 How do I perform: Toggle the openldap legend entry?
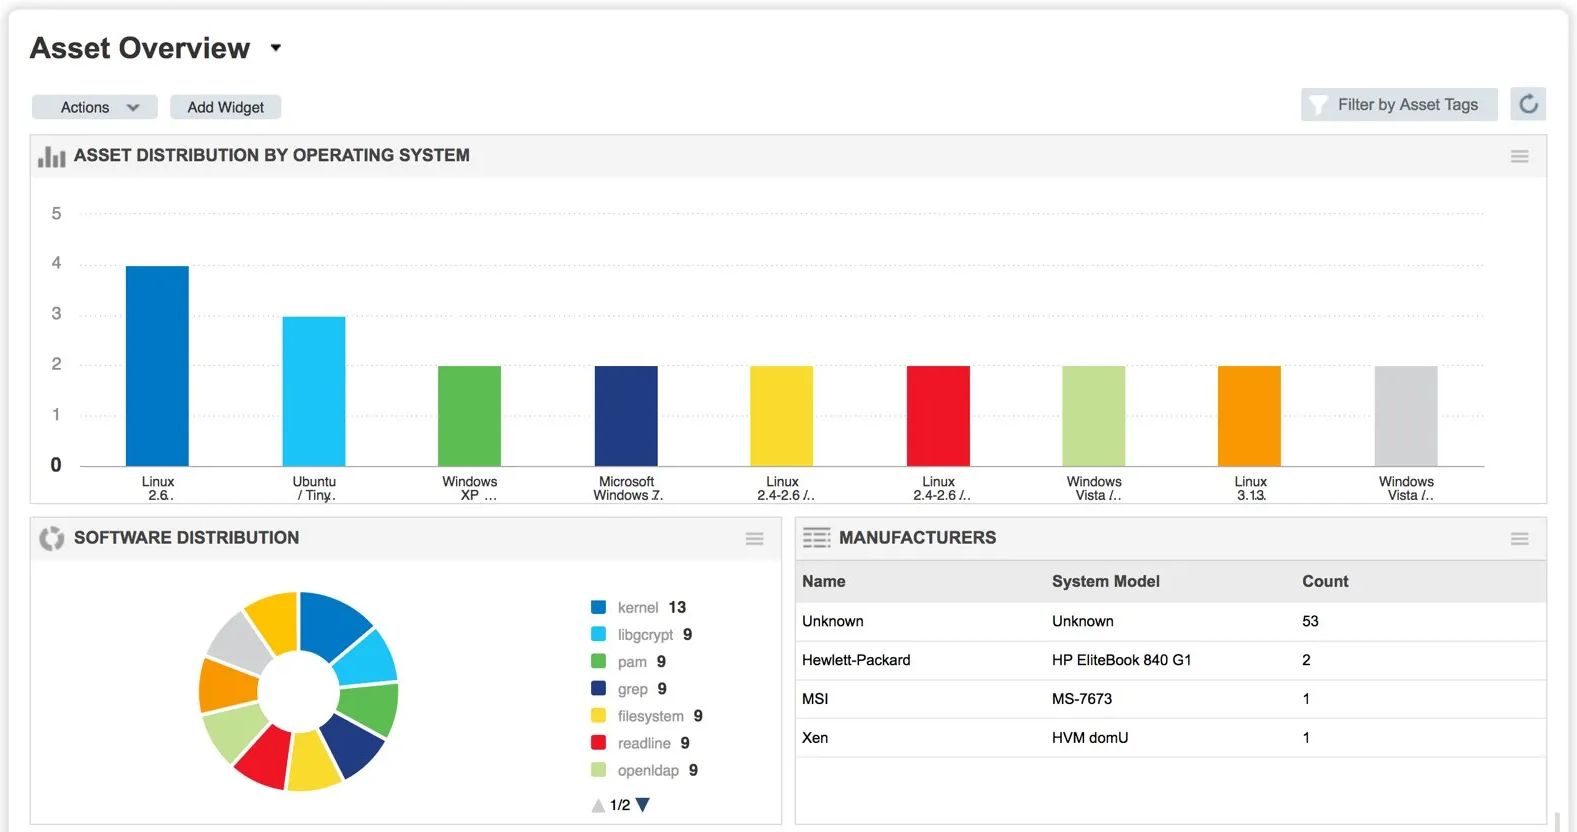(x=648, y=771)
